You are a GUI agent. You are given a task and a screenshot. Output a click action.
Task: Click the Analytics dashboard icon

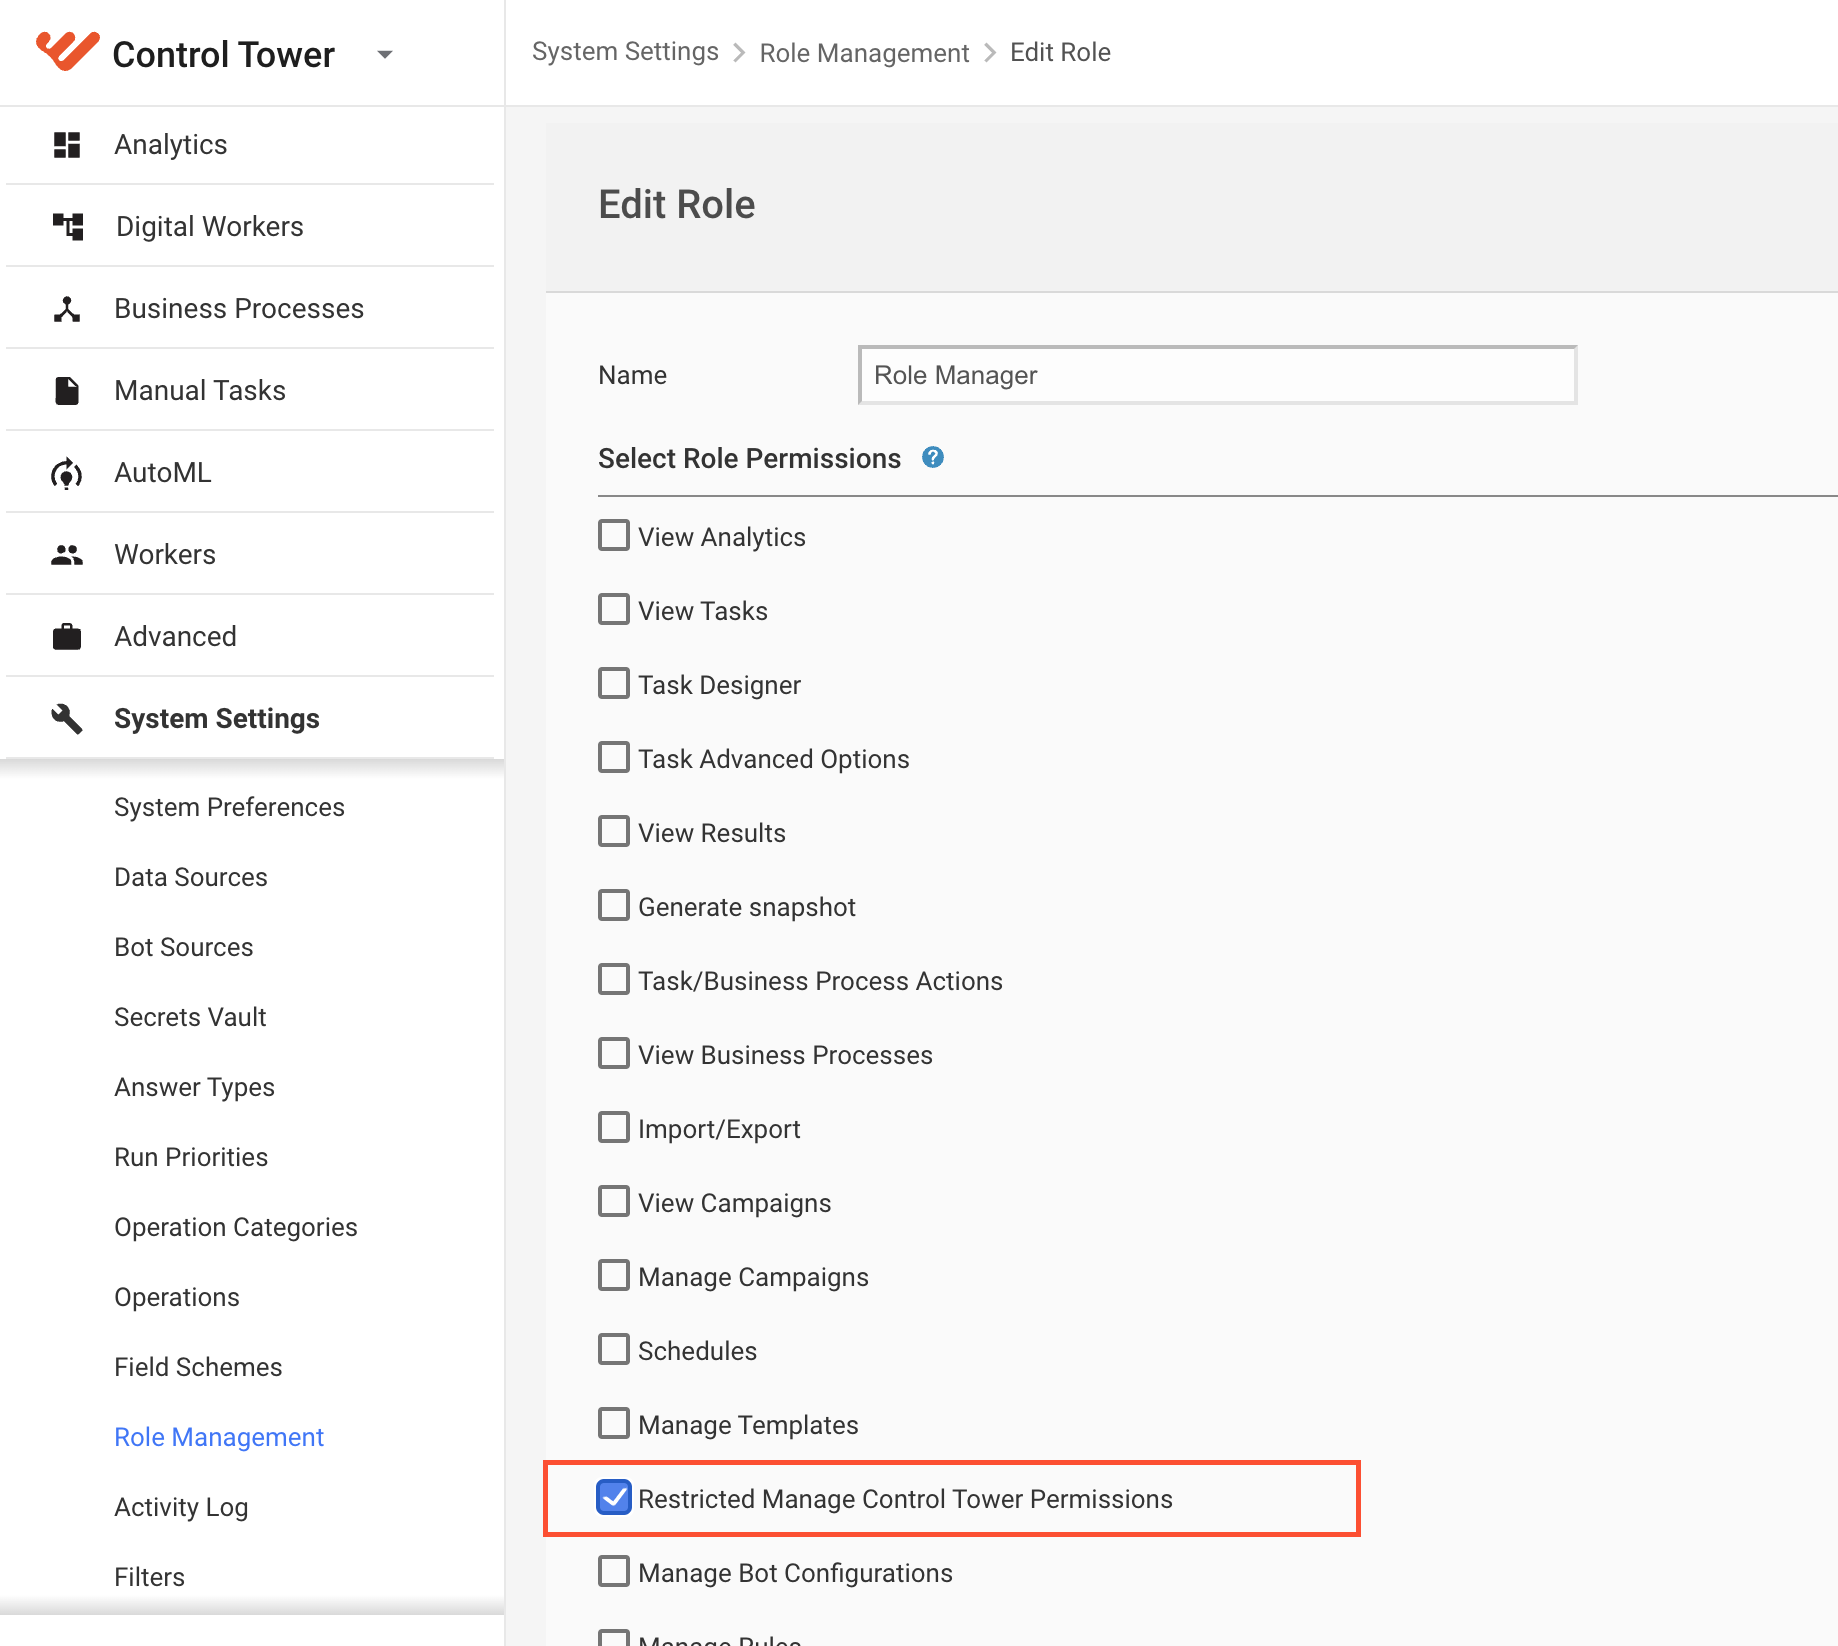[67, 145]
